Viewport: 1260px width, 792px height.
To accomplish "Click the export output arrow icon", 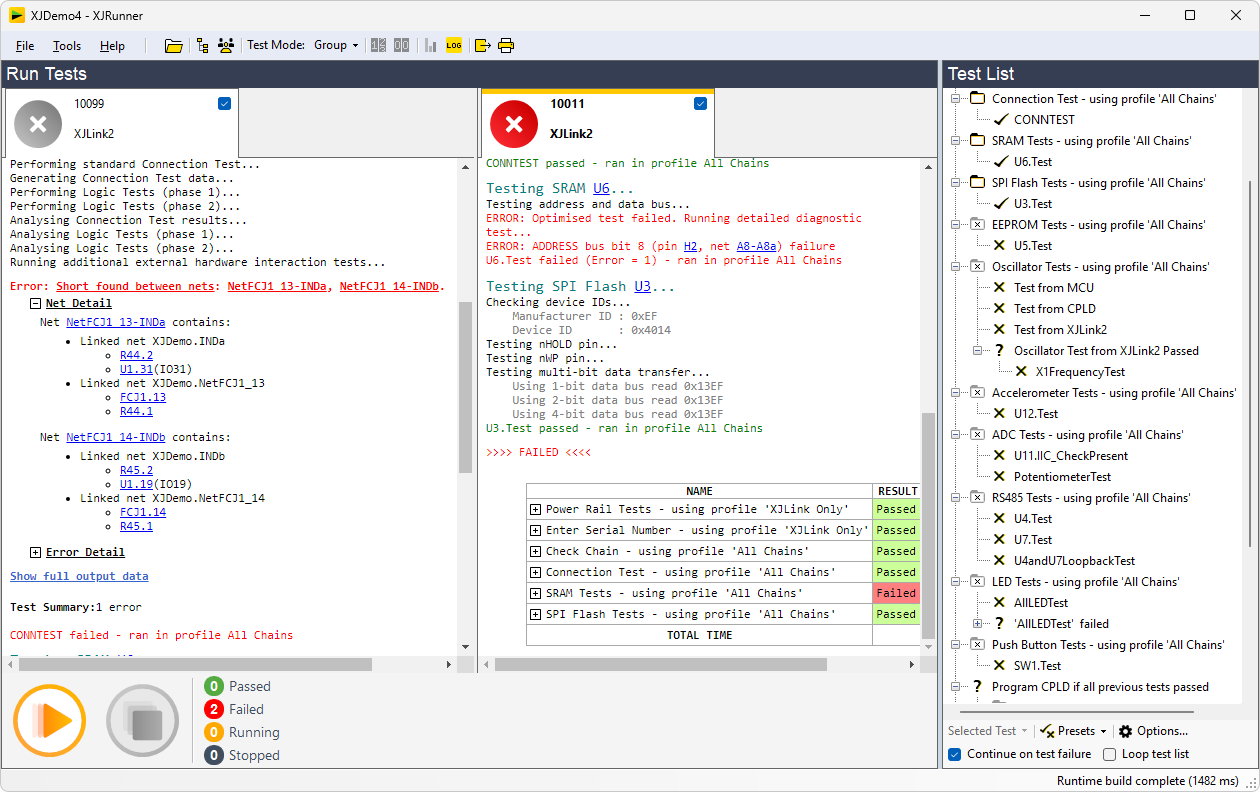I will pyautogui.click(x=483, y=45).
